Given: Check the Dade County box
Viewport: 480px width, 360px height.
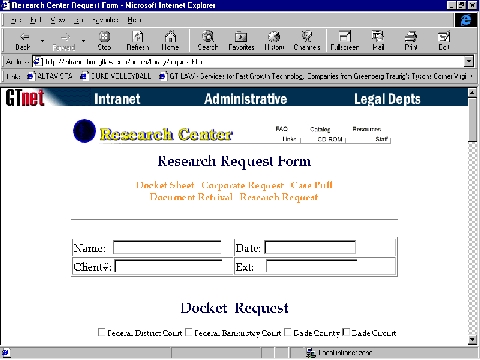Looking at the screenshot, I should coord(288,332).
